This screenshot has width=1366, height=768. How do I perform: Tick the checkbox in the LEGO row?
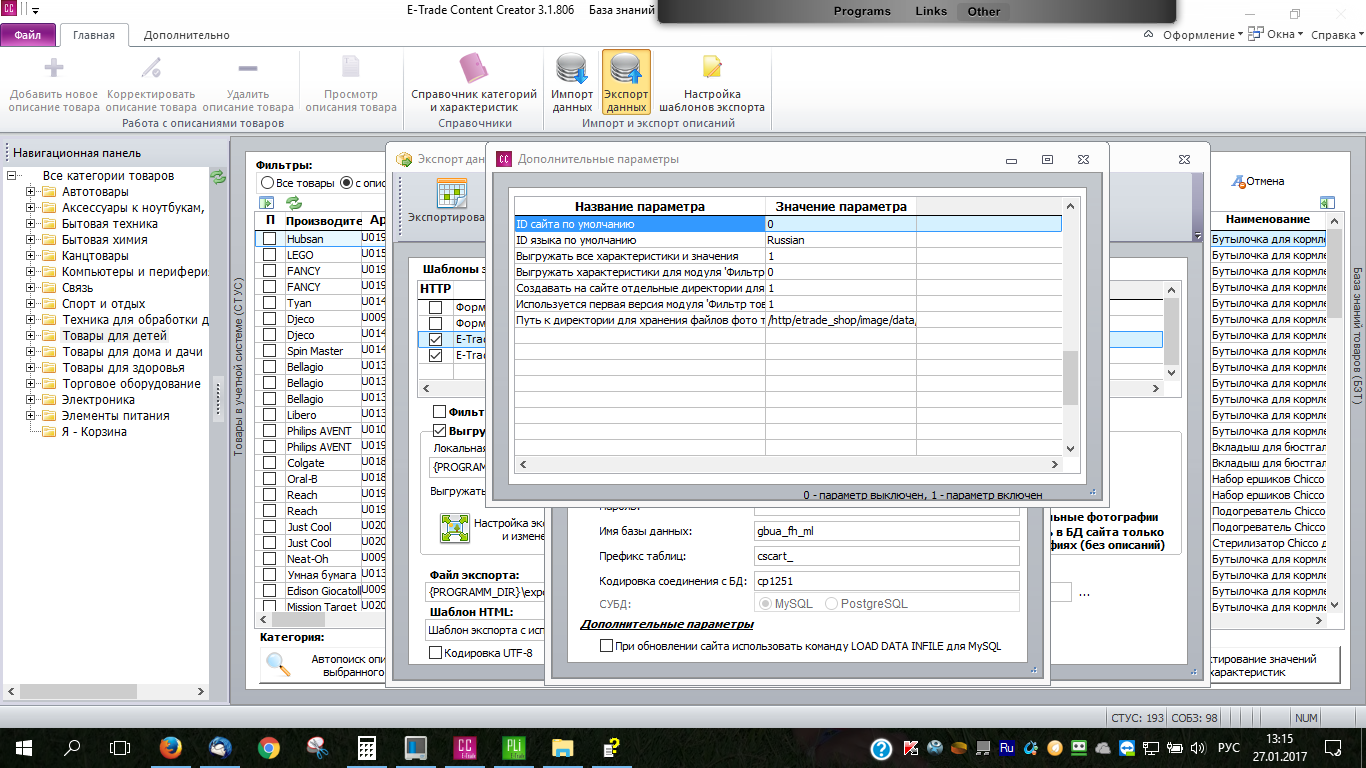tap(269, 255)
